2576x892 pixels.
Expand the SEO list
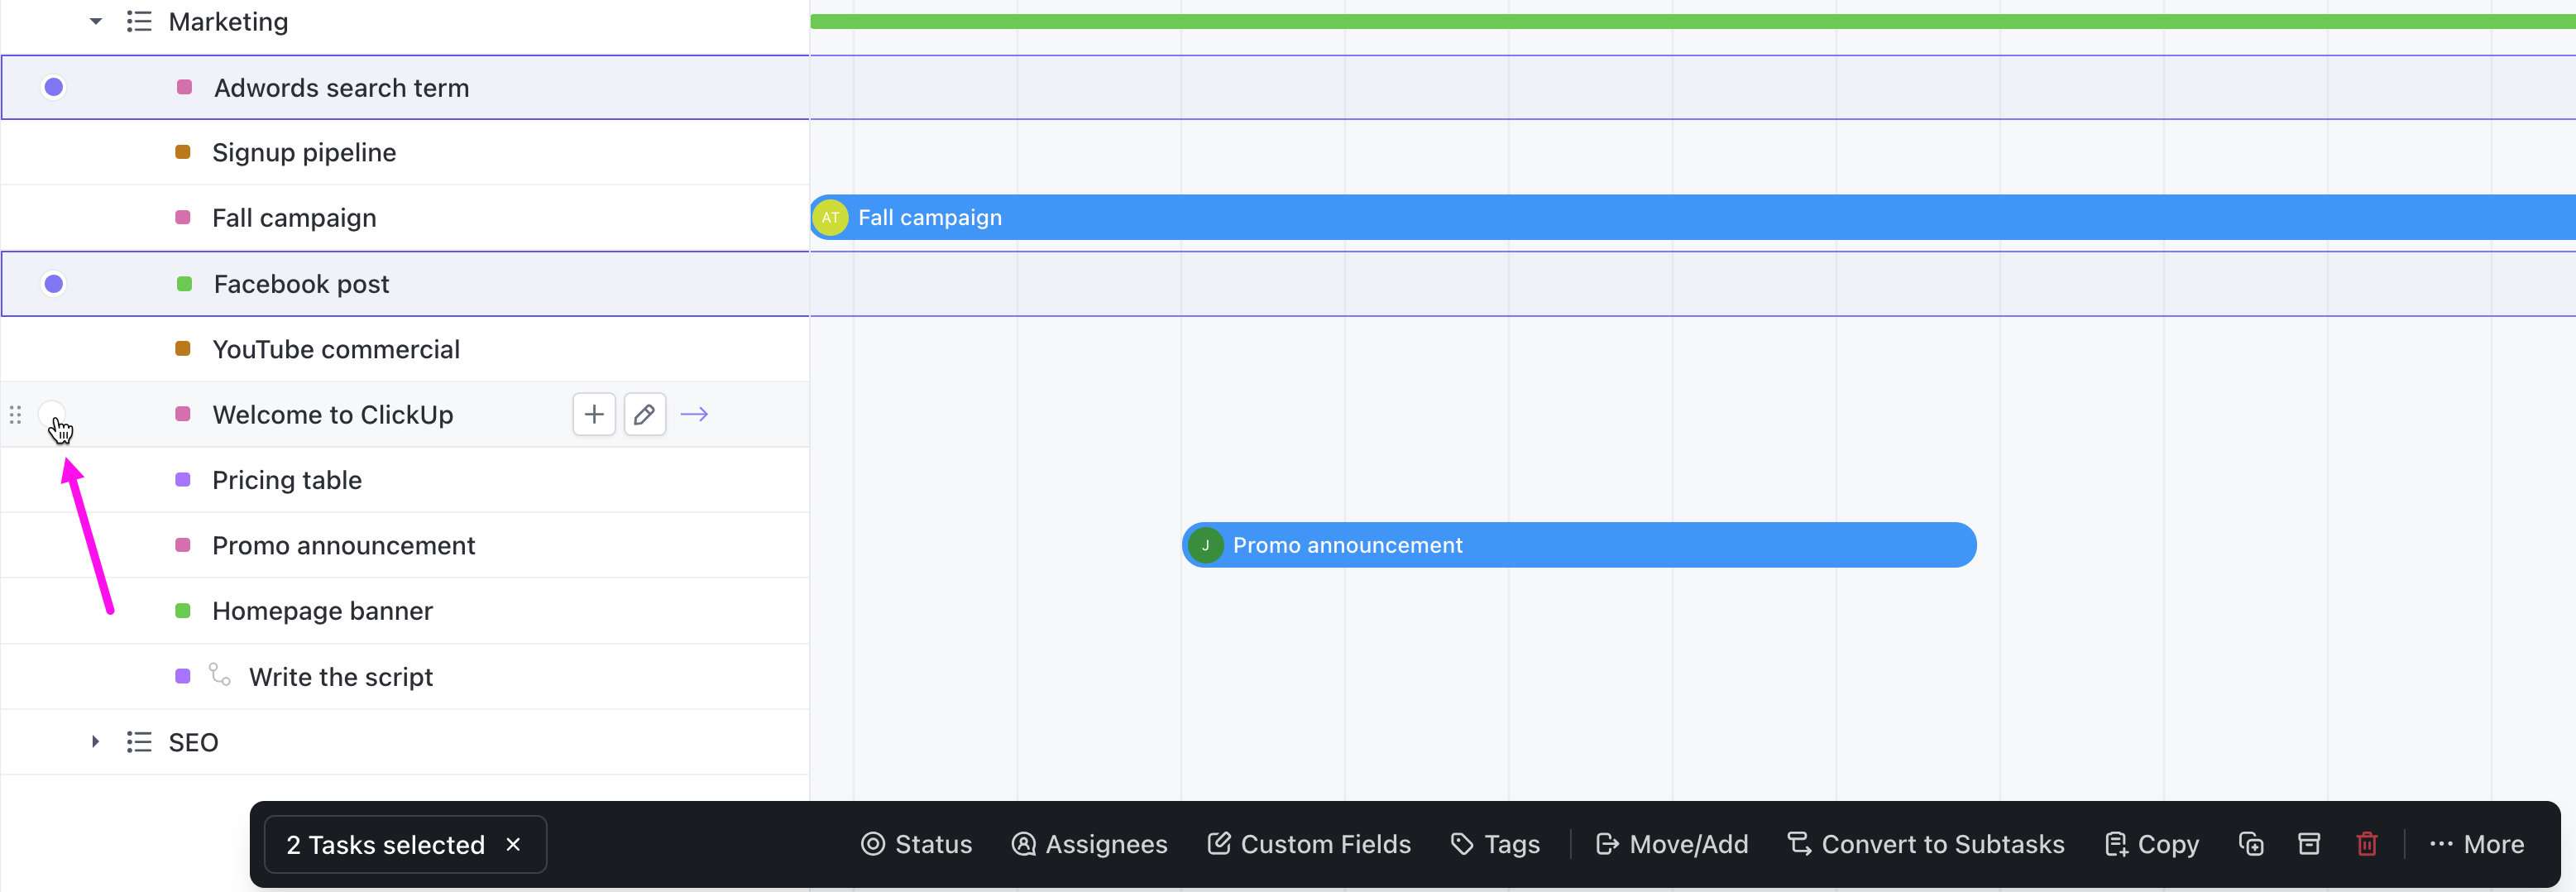coord(95,741)
